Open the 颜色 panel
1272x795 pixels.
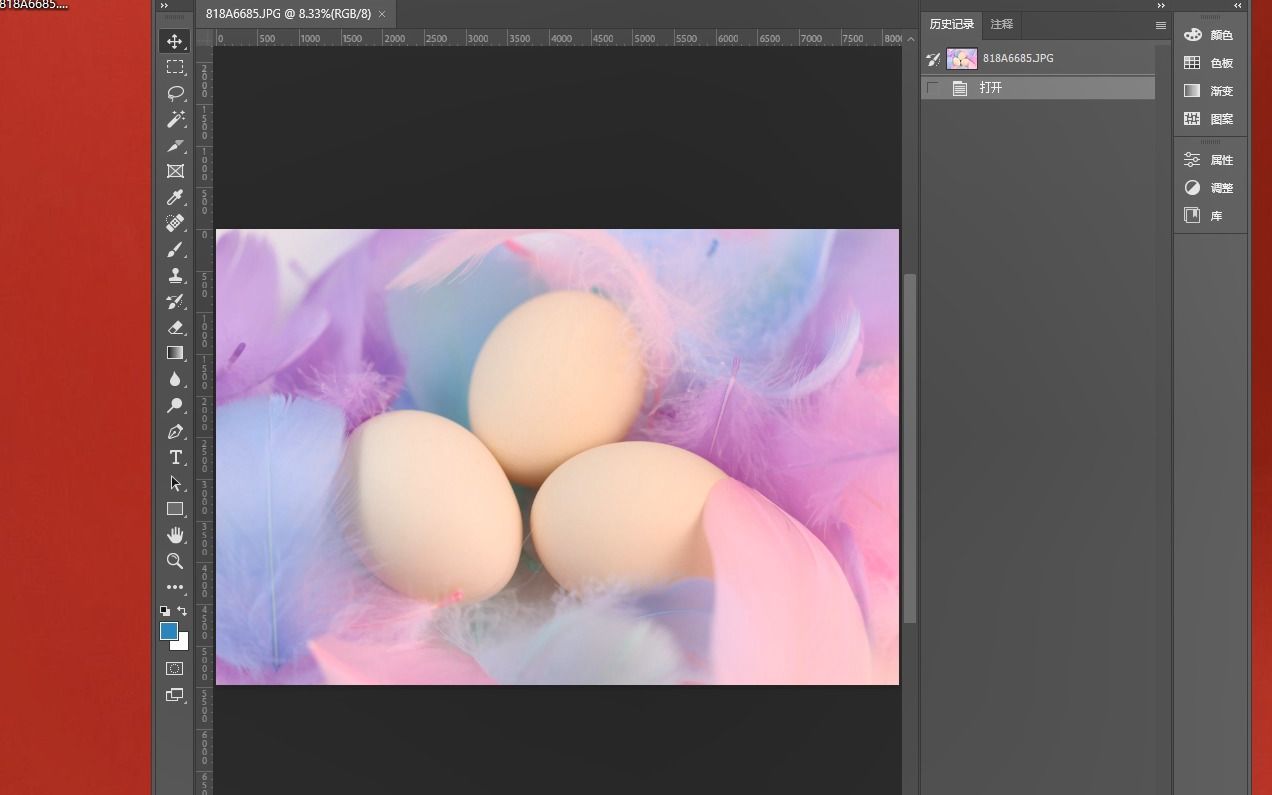(1210, 35)
